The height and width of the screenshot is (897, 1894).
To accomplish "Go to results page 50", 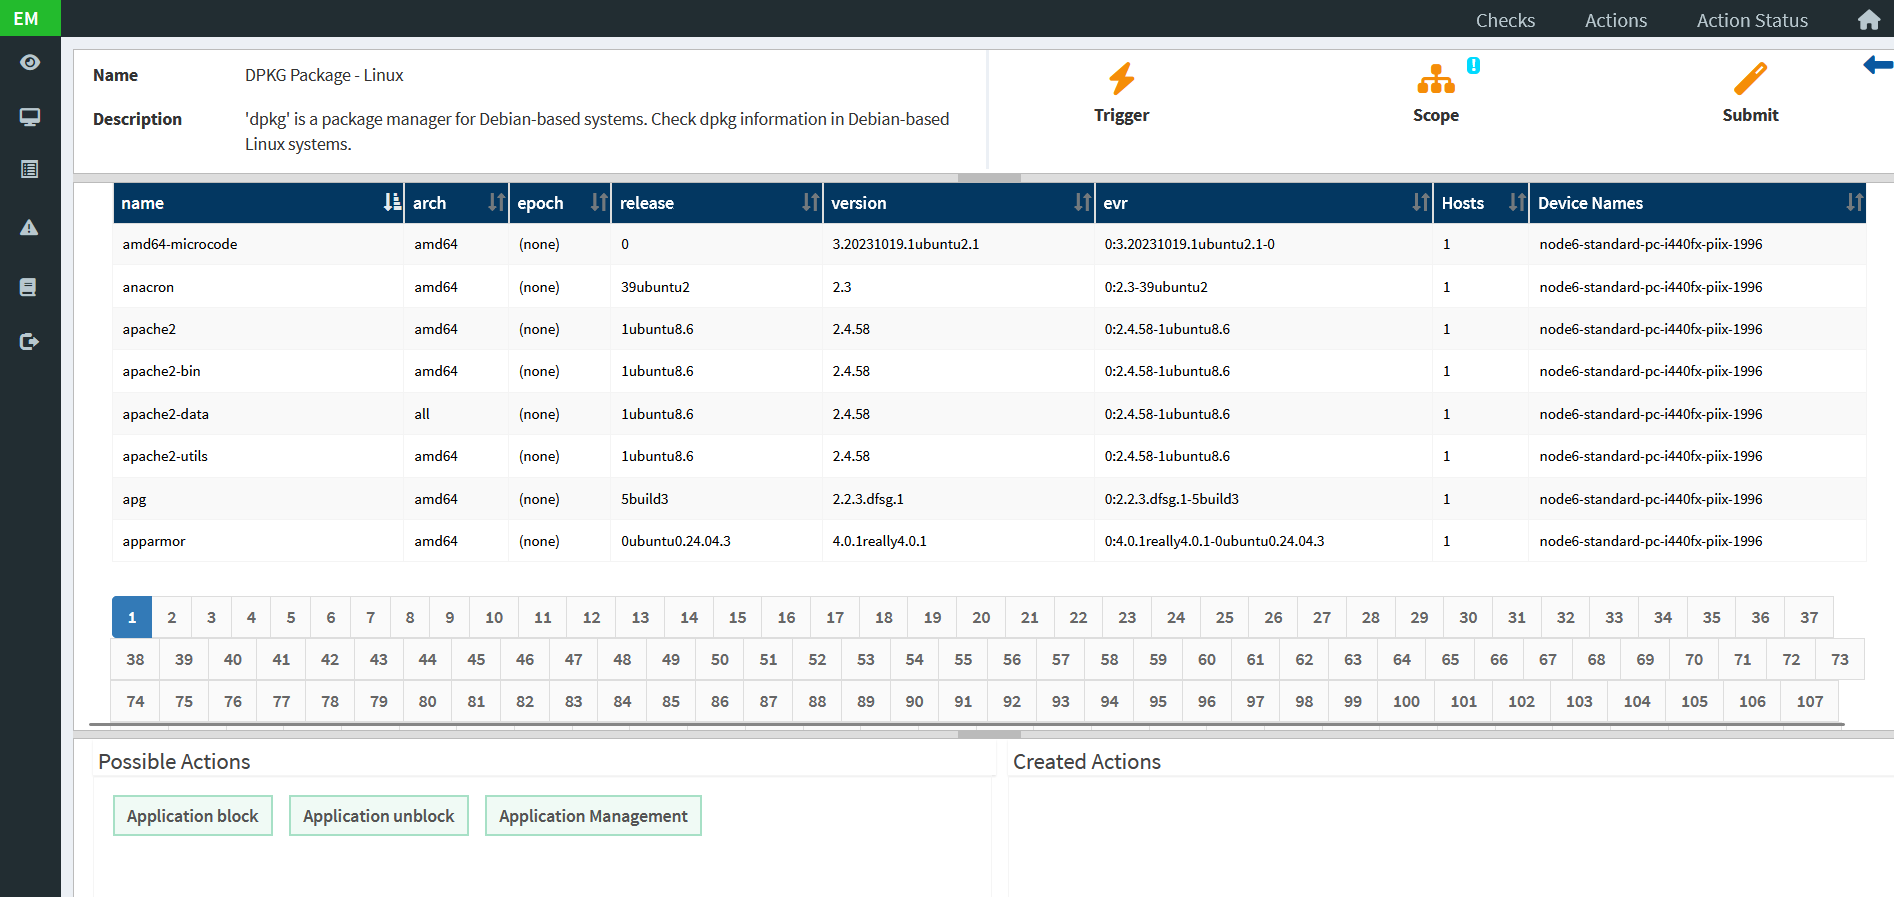I will (720, 659).
